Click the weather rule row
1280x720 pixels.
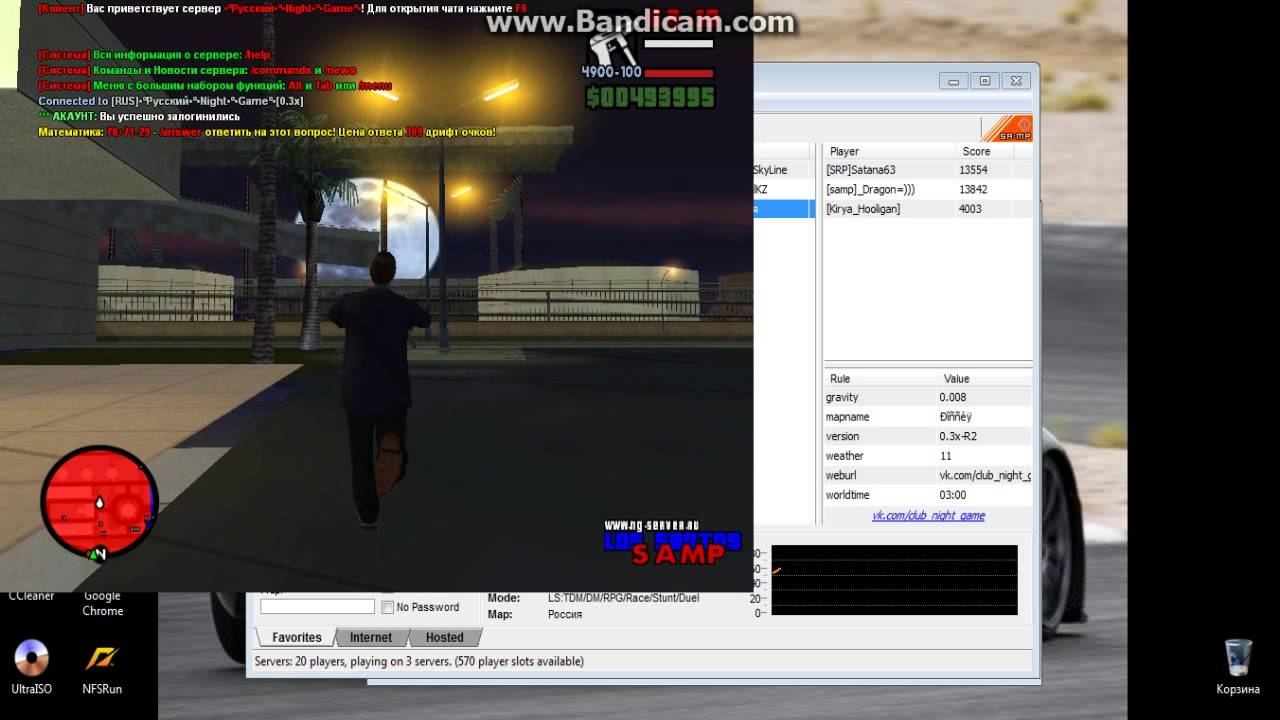click(x=927, y=456)
